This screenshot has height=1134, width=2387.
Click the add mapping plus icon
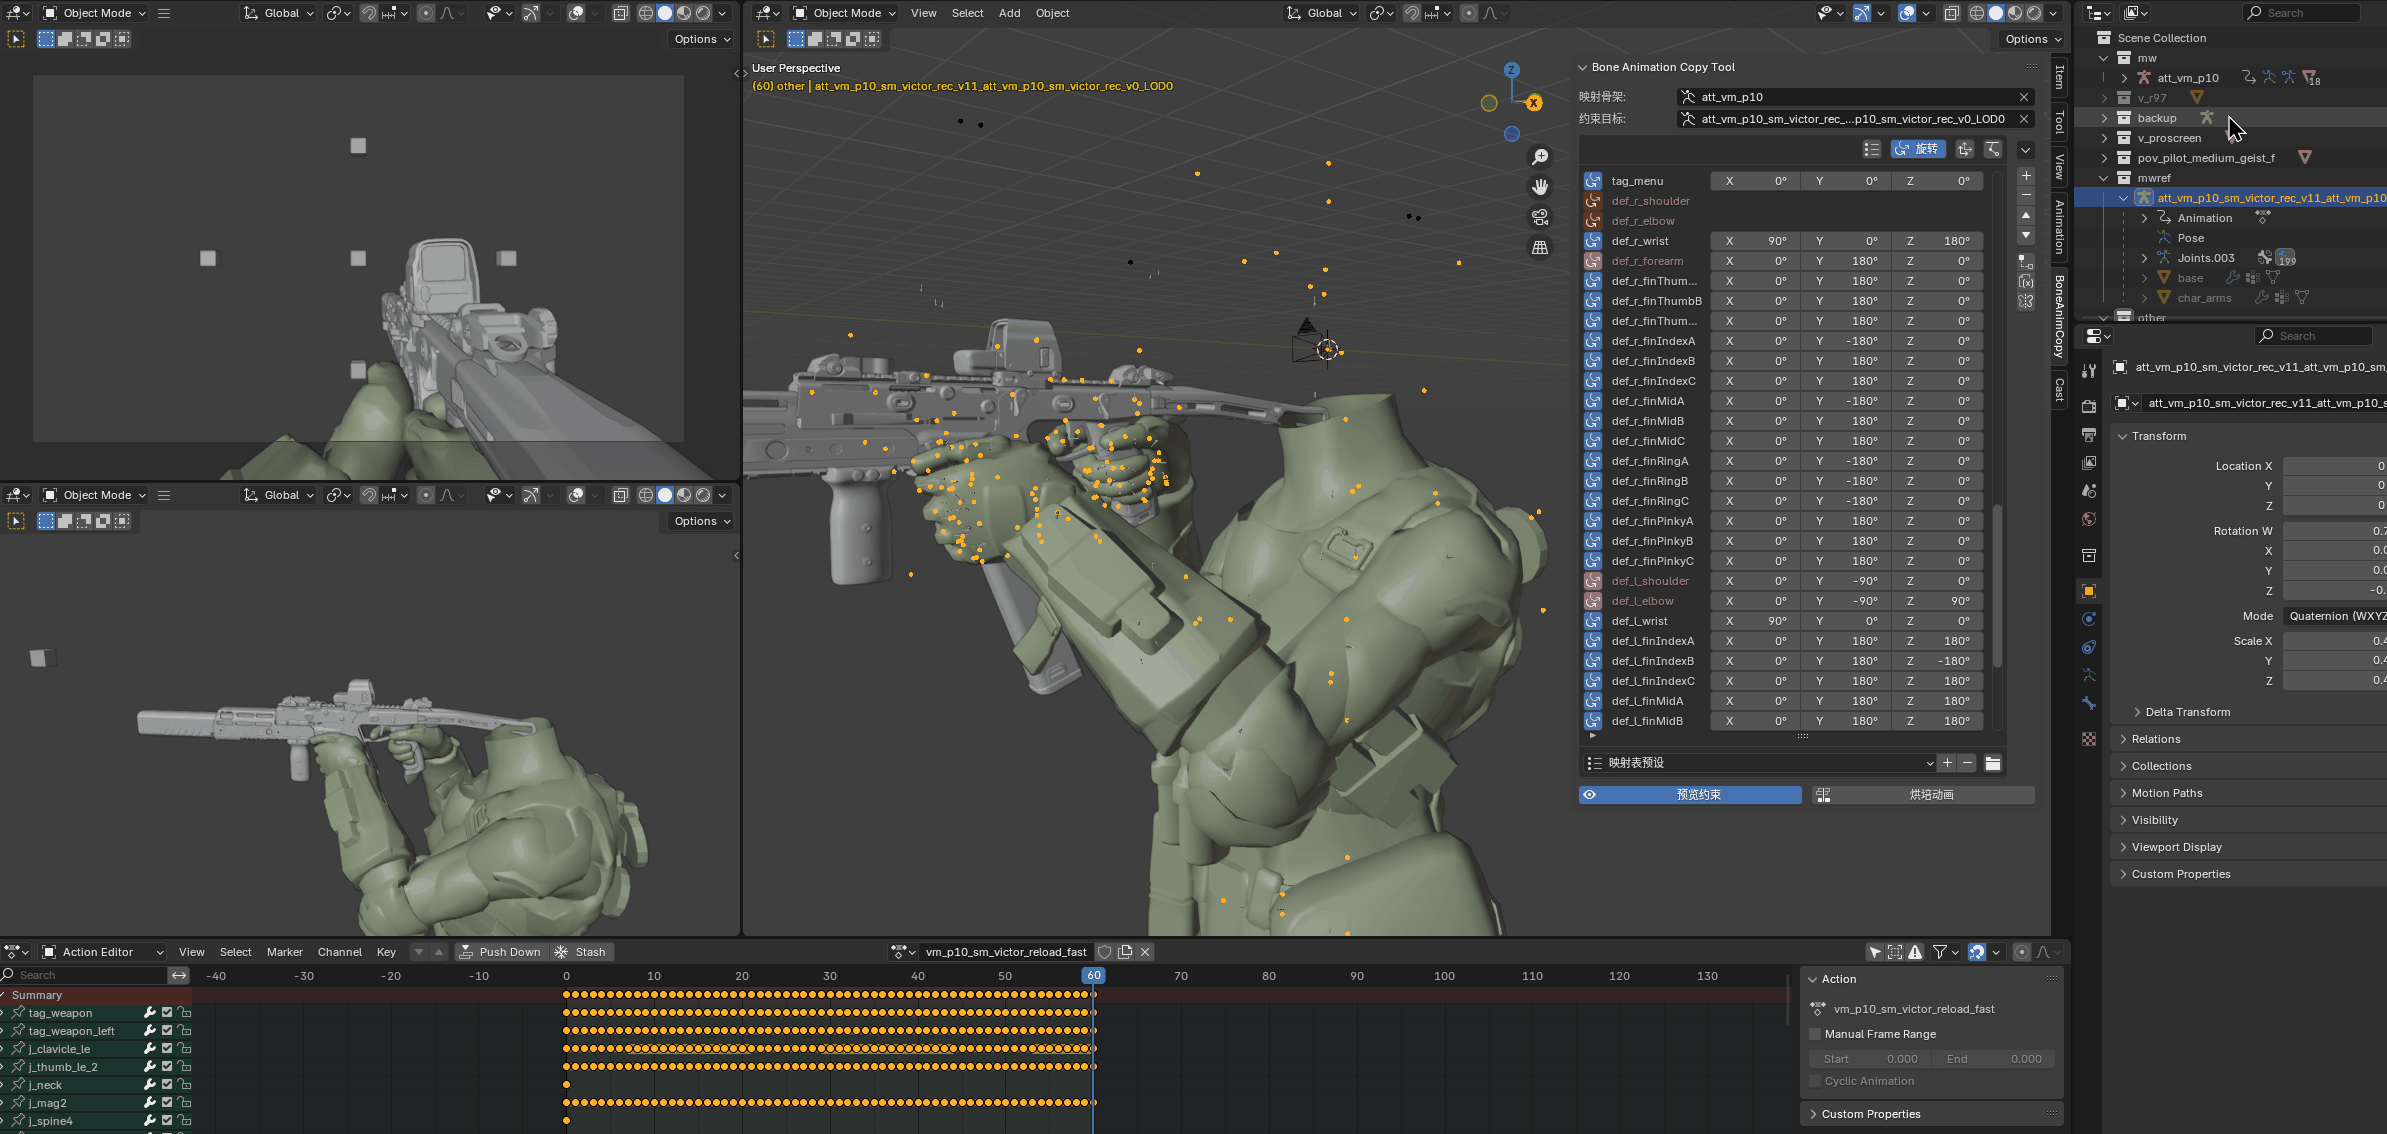coord(2026,176)
